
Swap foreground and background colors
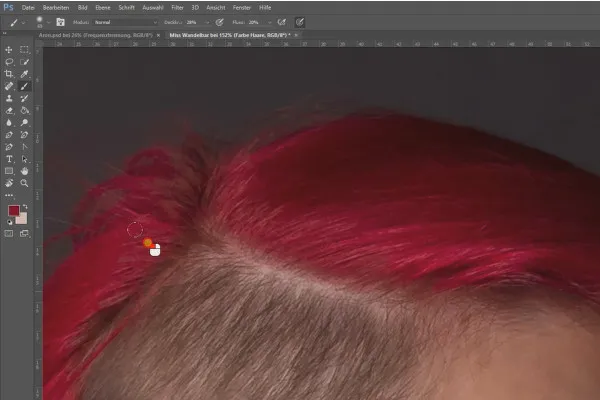tap(25, 207)
